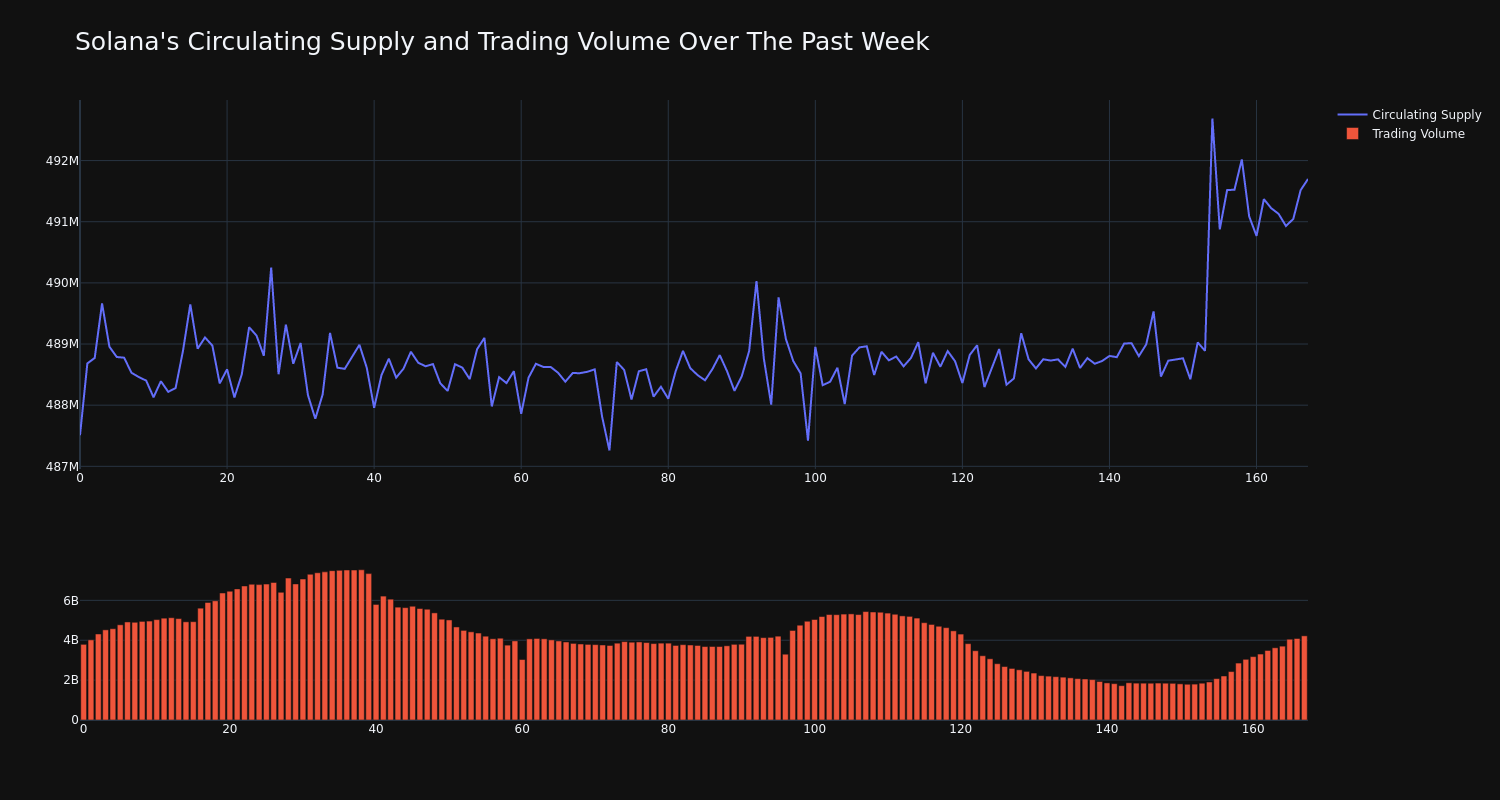This screenshot has width=1500, height=800.
Task: Click the first trading volume bar at 0
Action: click(83, 682)
